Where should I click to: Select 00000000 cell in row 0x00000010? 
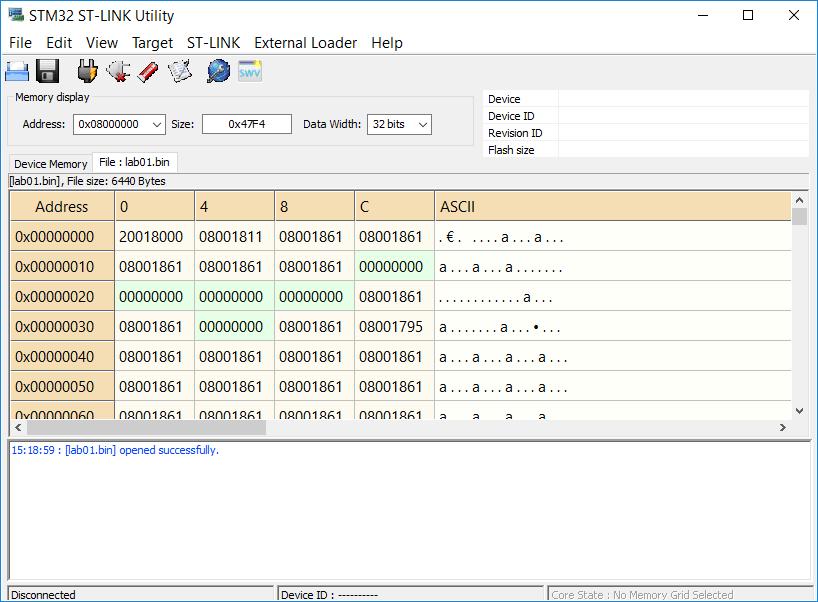click(395, 267)
